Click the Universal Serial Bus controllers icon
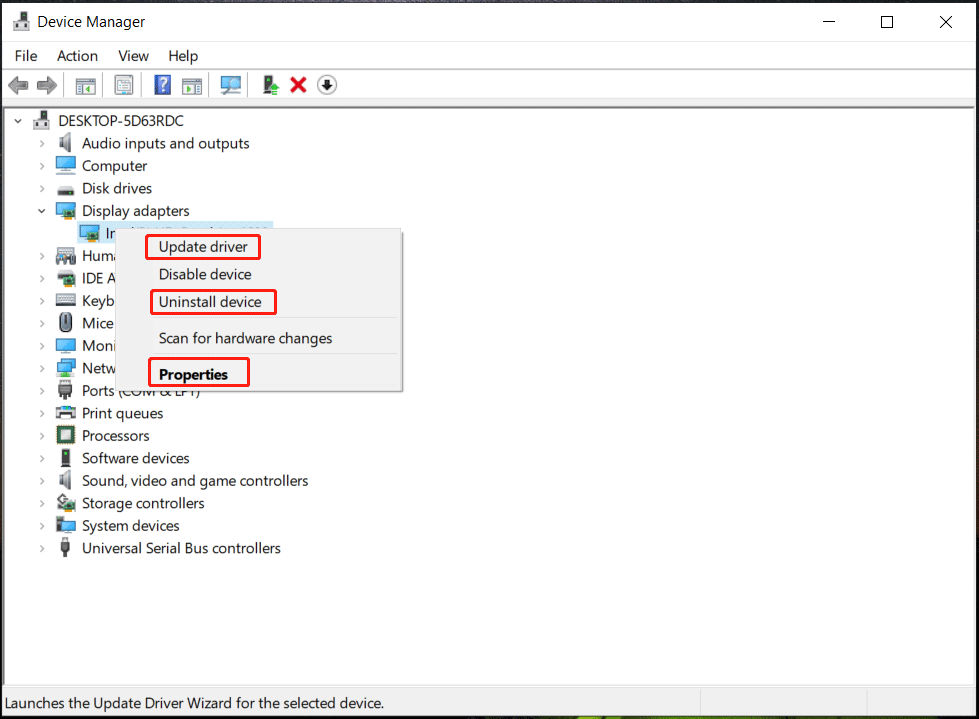979x719 pixels. 65,547
